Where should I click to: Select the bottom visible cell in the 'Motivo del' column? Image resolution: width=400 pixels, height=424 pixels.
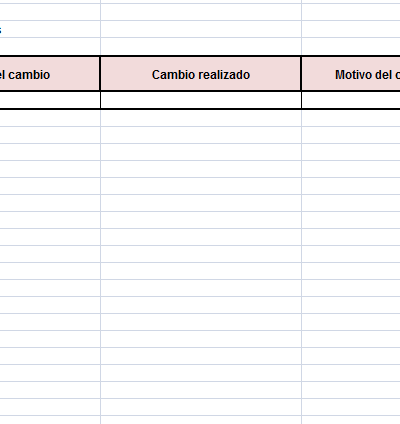(x=351, y=420)
